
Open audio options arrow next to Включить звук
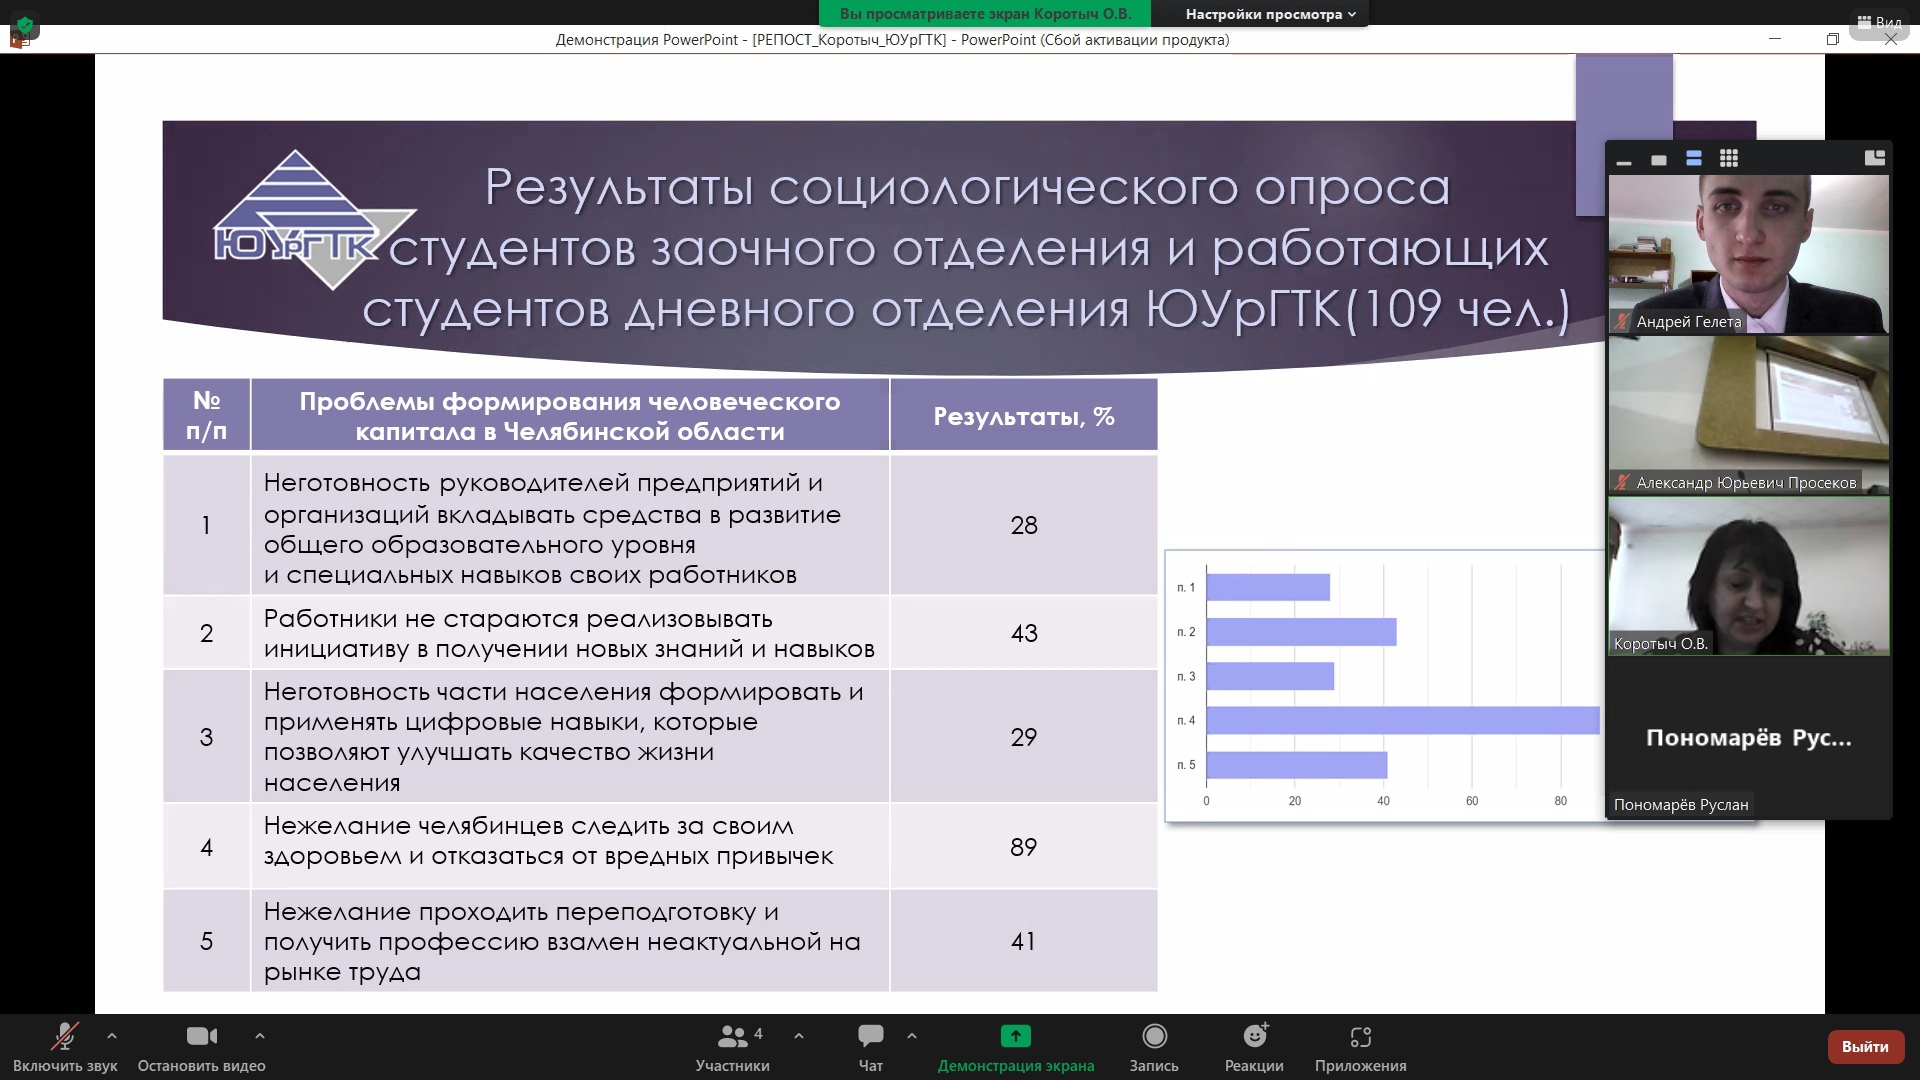click(112, 1036)
